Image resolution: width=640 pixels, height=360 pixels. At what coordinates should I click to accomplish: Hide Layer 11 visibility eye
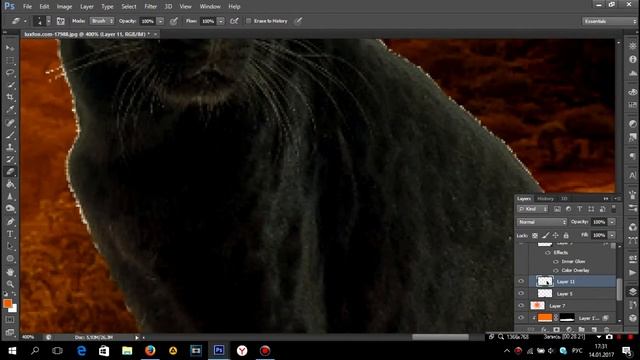pyautogui.click(x=521, y=281)
